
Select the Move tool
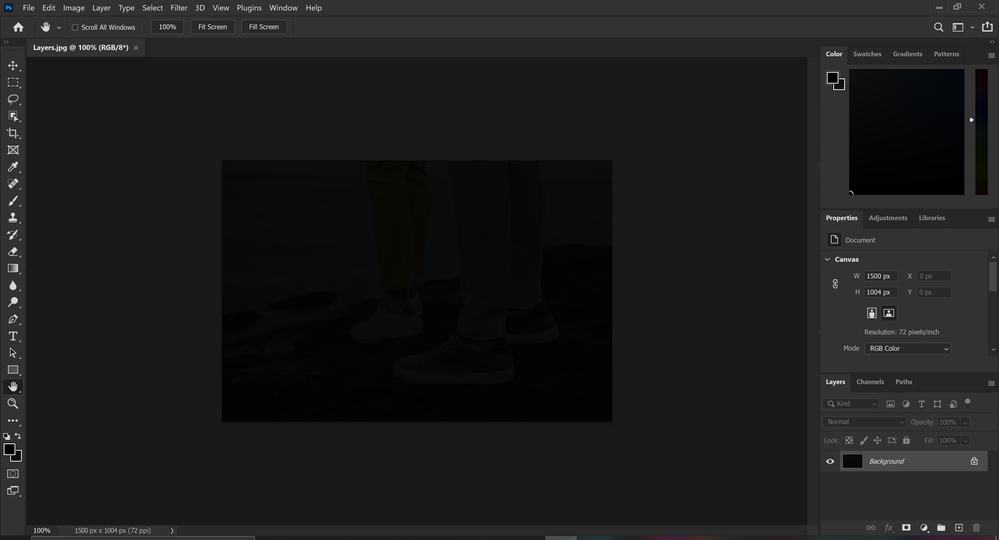[13, 66]
